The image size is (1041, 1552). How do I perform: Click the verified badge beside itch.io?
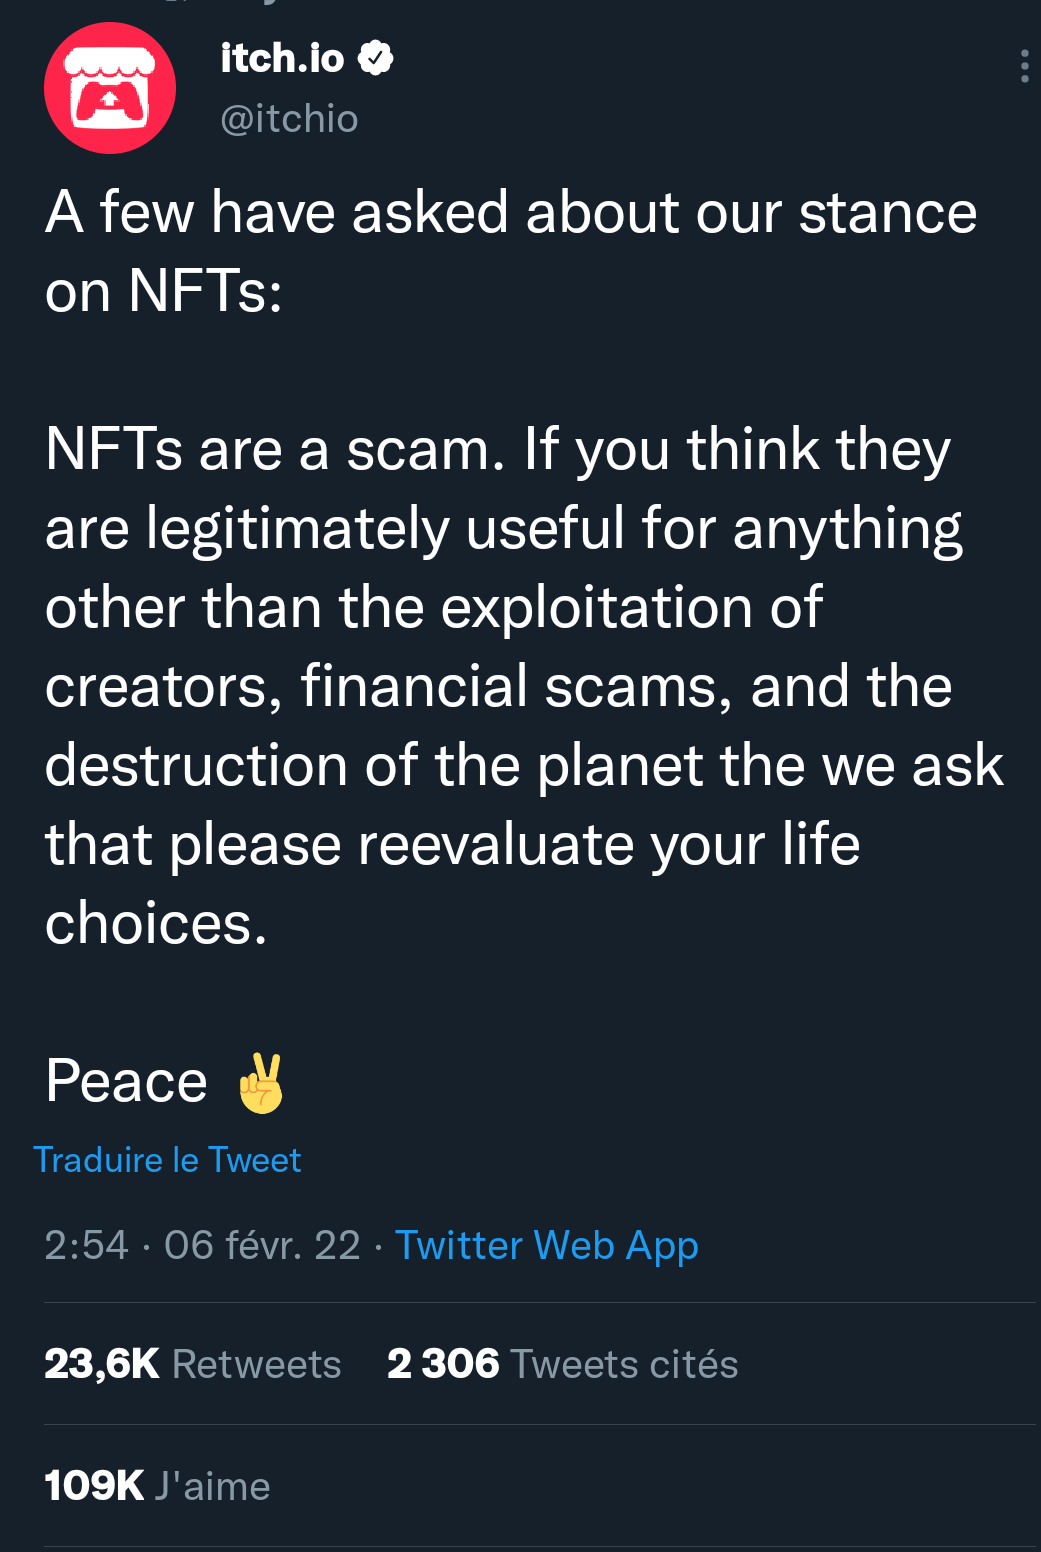coord(376,58)
